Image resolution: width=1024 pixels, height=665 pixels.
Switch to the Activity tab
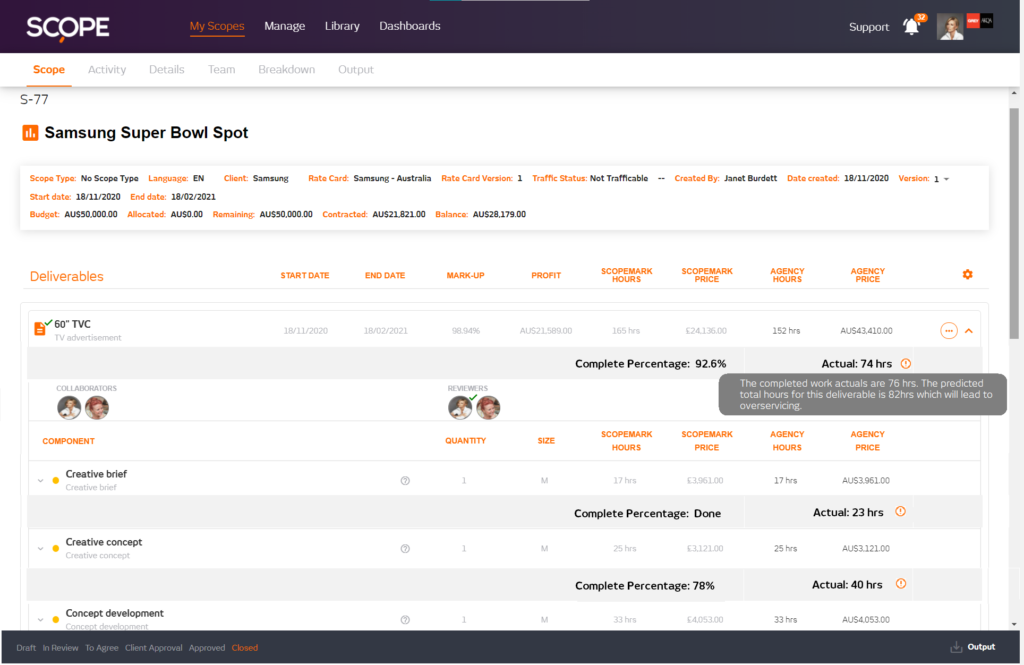pyautogui.click(x=107, y=70)
